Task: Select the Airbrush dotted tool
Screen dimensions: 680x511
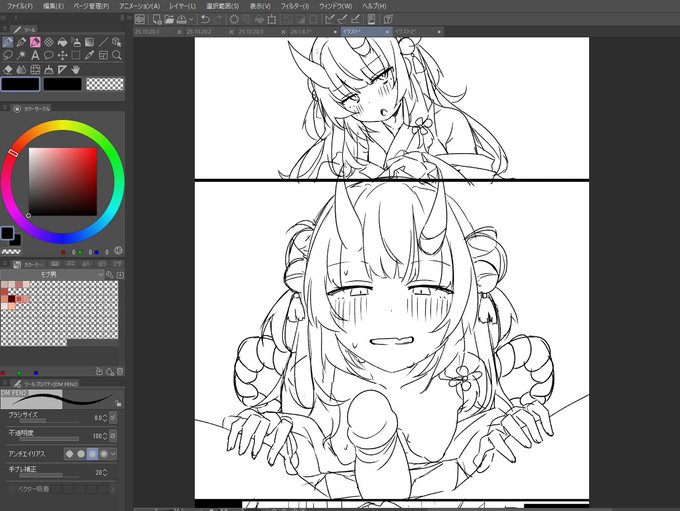Action: [x=49, y=42]
